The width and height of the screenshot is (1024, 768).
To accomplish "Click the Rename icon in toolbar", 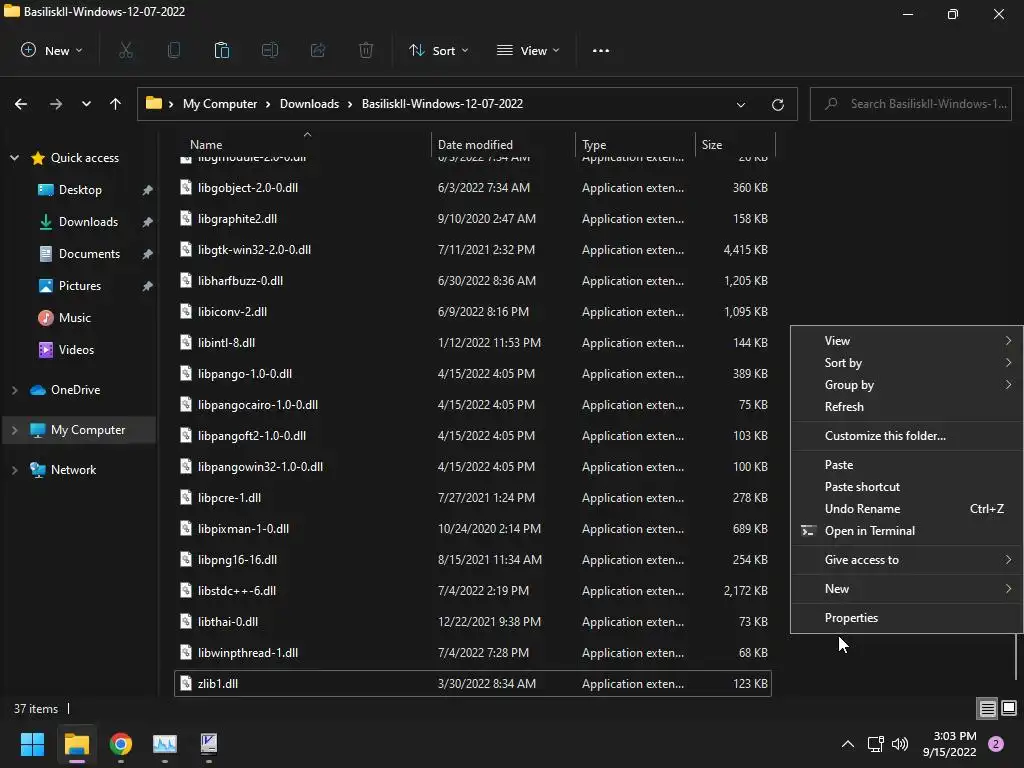I will [270, 50].
